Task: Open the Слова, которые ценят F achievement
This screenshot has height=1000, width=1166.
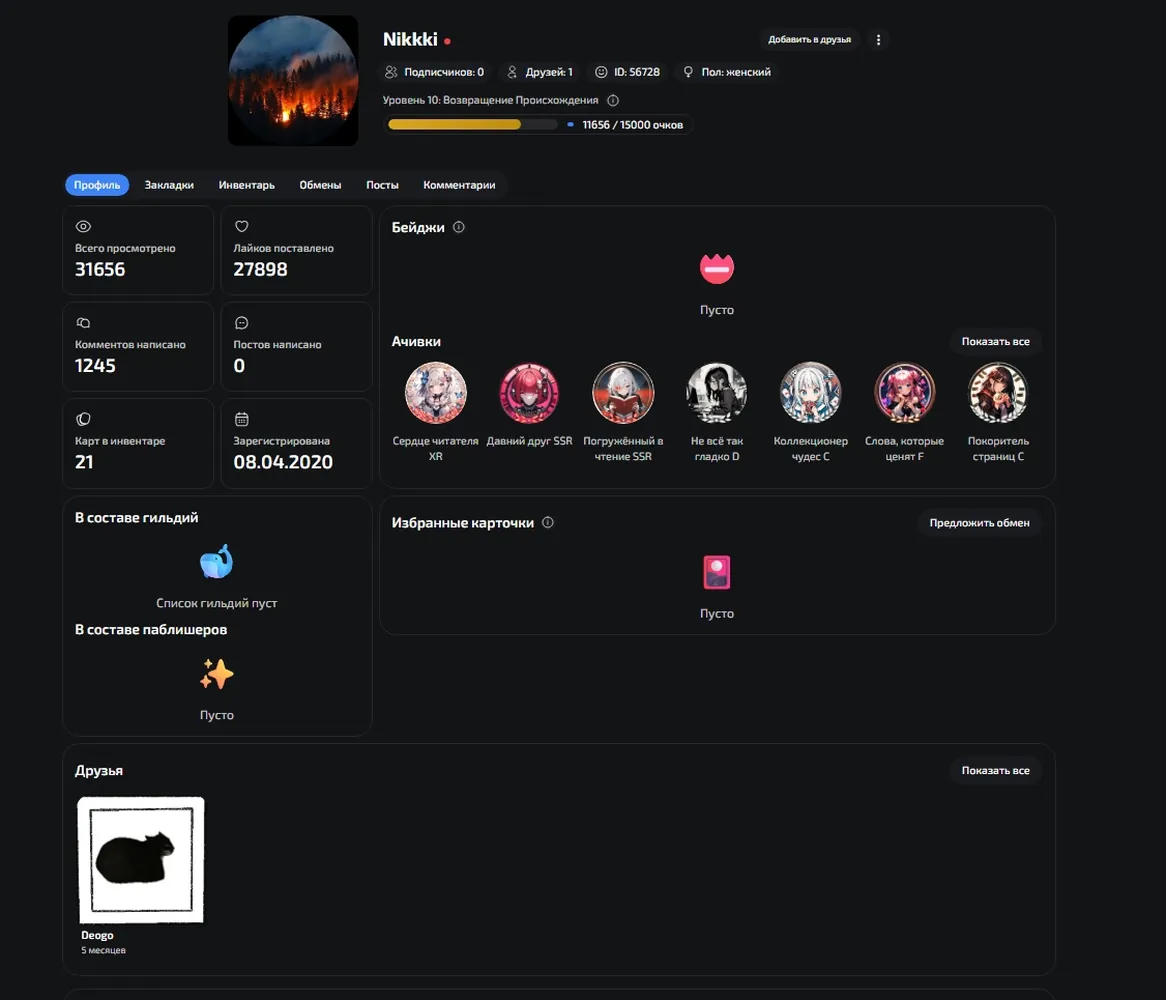Action: pyautogui.click(x=904, y=393)
